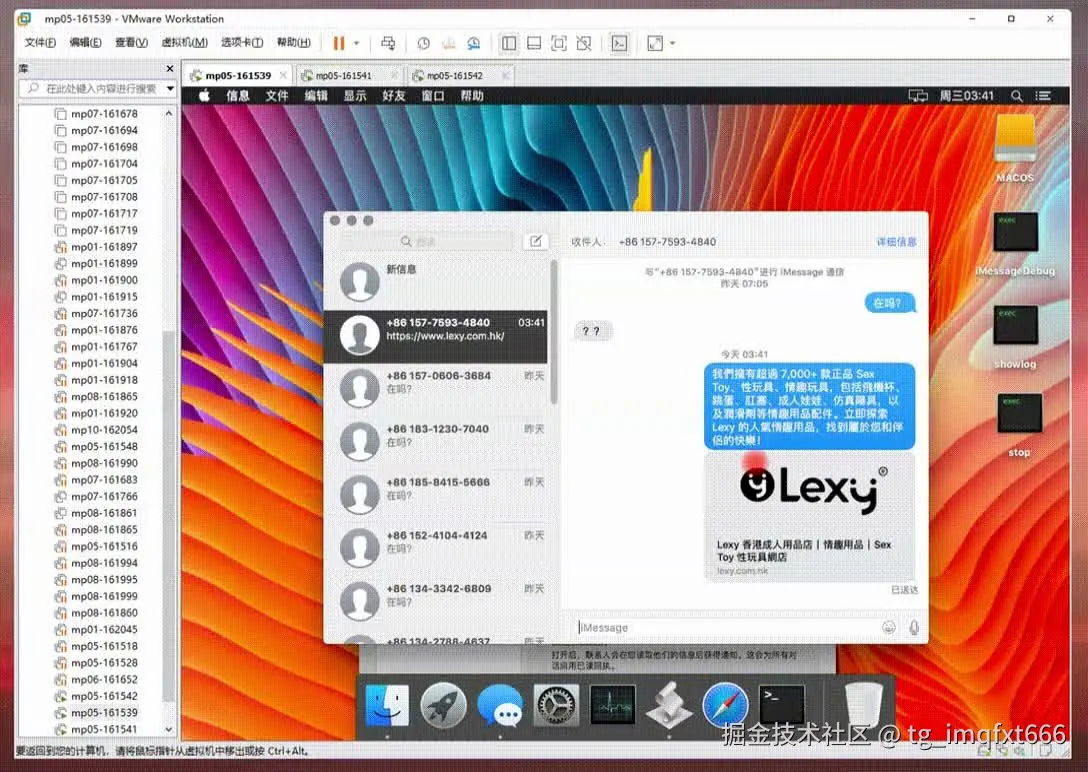The width and height of the screenshot is (1088, 772).
Task: Select the +86 157-0606-3684 conversation
Action: (436, 388)
